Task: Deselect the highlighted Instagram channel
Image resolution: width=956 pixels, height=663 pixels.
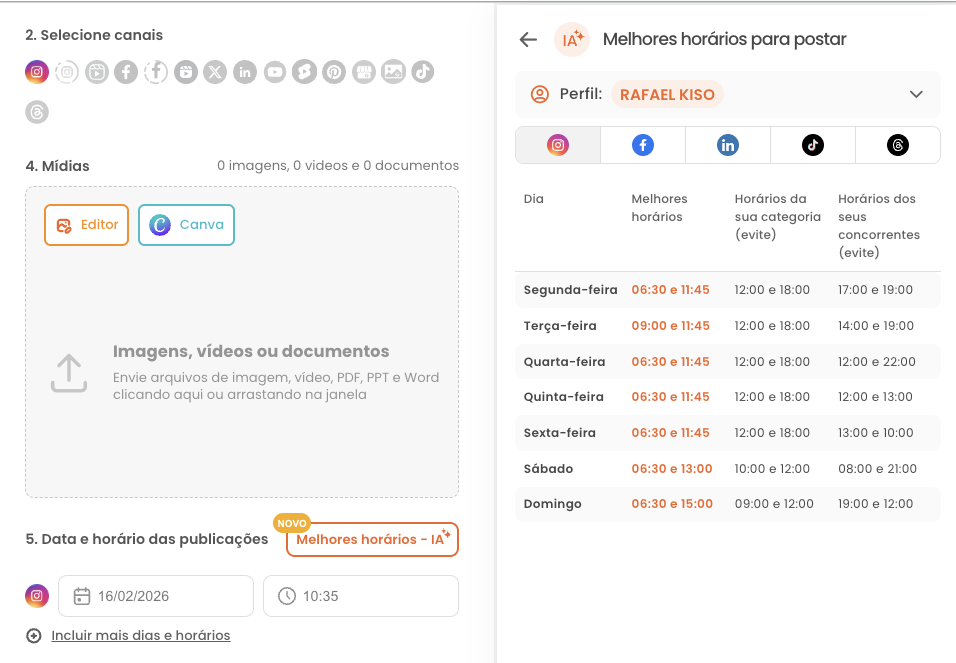Action: click(x=37, y=72)
